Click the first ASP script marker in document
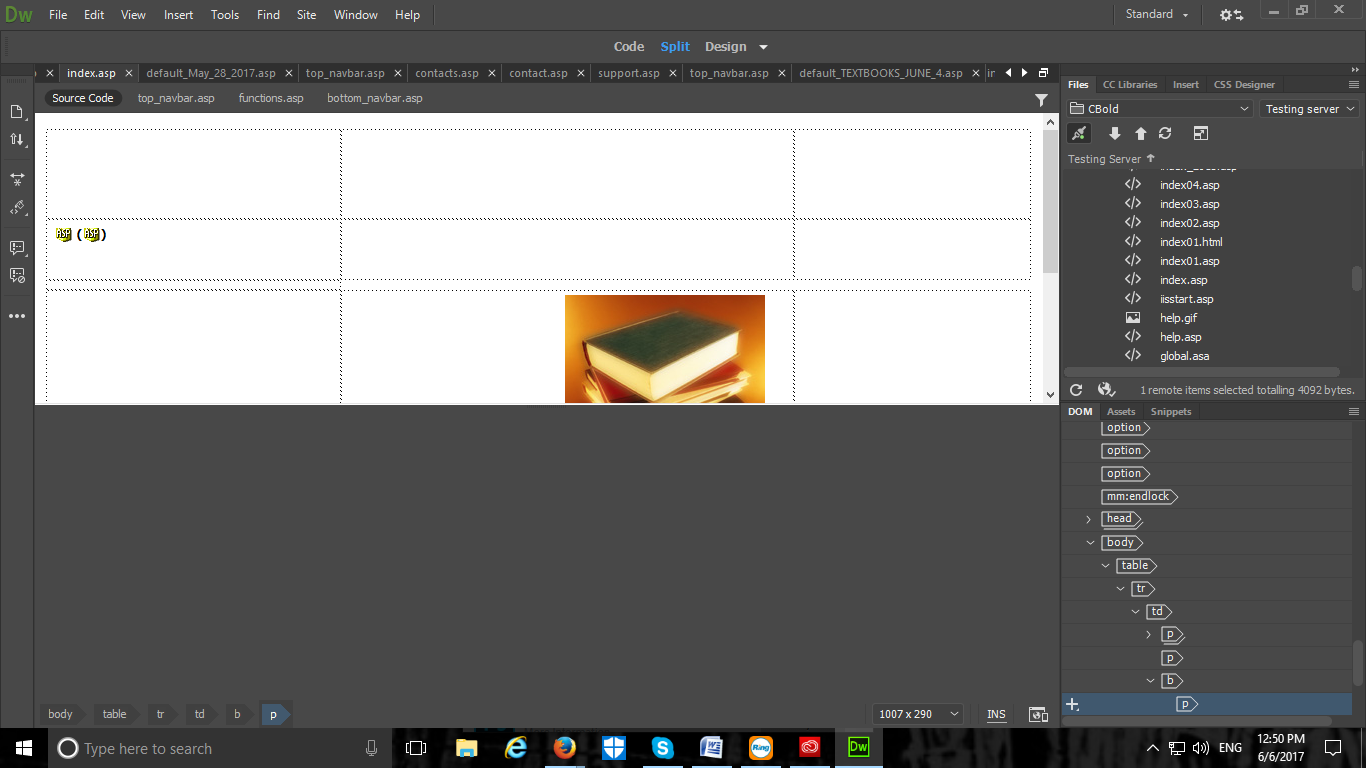 pos(64,234)
